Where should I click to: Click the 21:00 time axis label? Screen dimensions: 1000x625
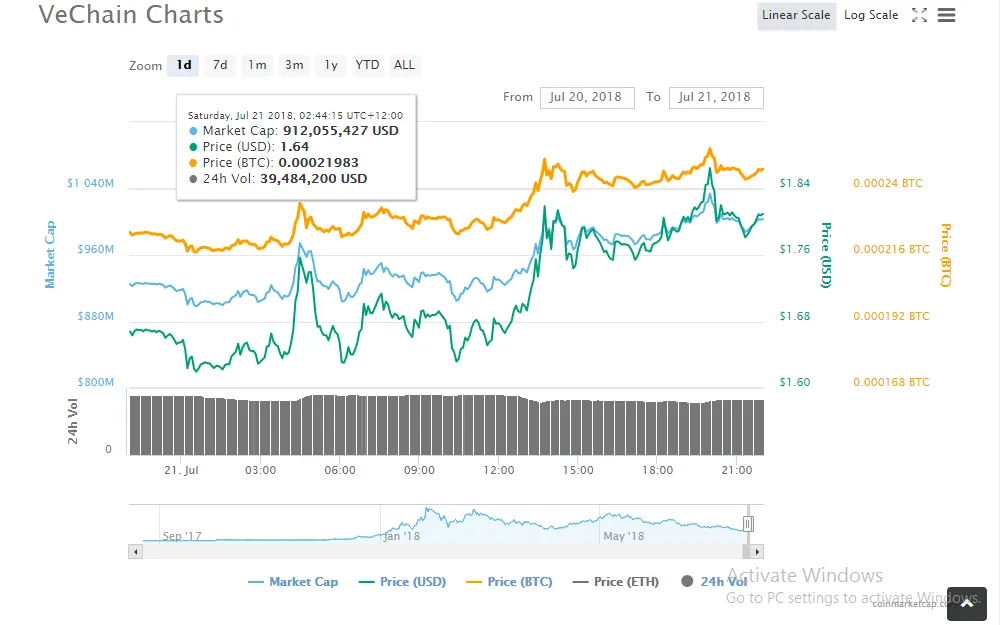click(x=737, y=470)
